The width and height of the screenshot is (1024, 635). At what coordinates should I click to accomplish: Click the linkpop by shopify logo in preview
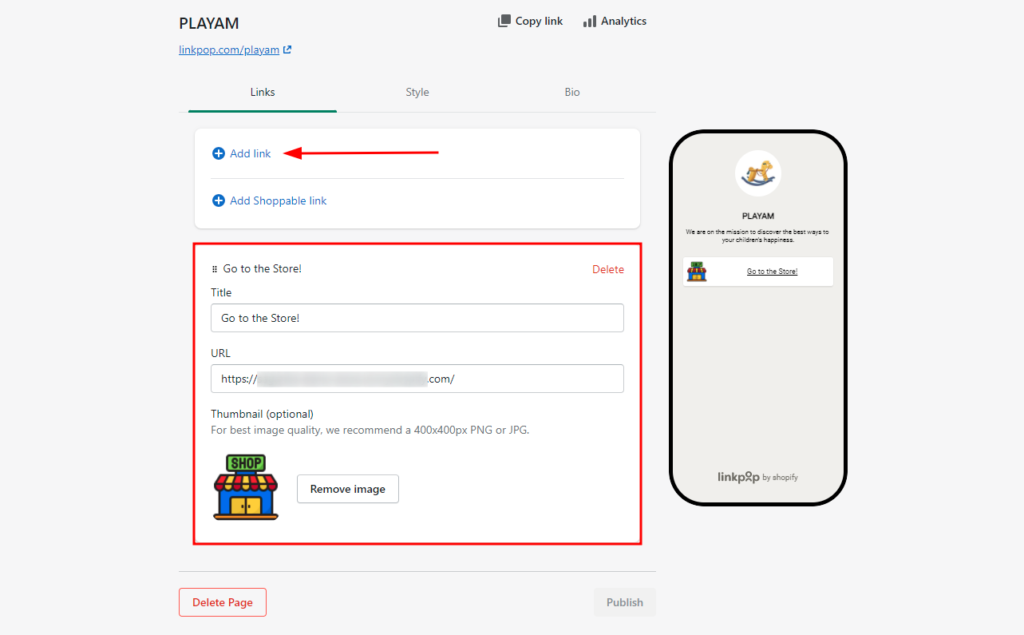pyautogui.click(x=758, y=477)
